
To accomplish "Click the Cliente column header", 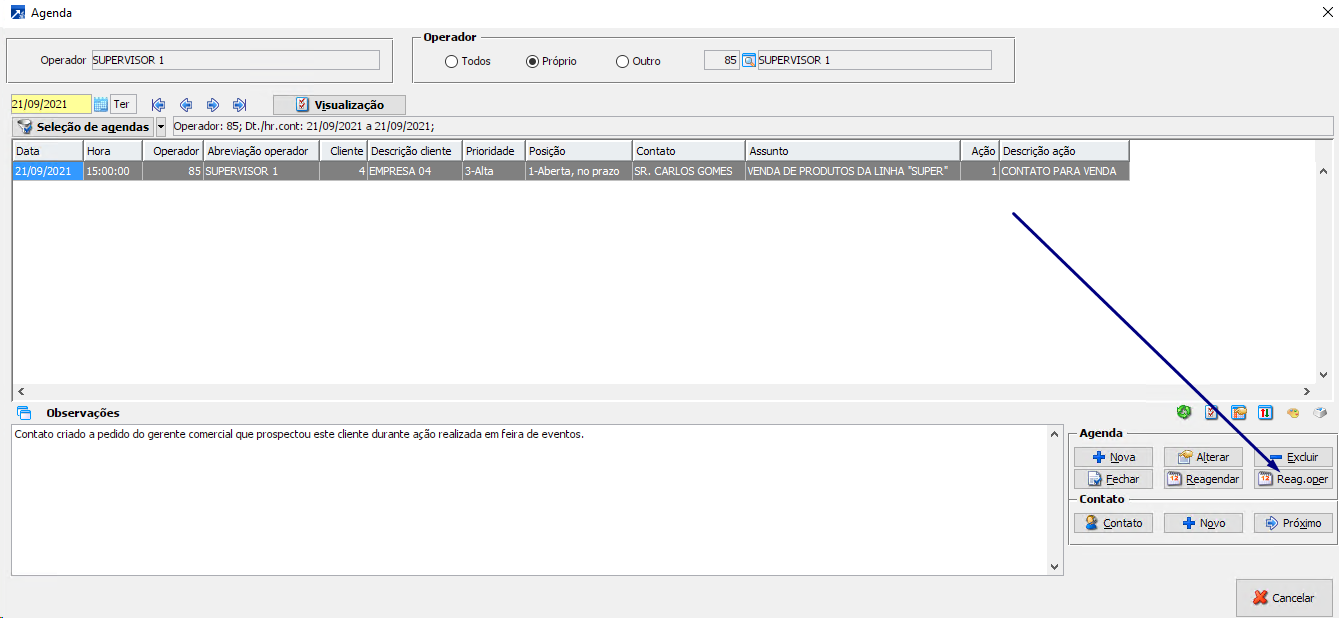I will (343, 151).
